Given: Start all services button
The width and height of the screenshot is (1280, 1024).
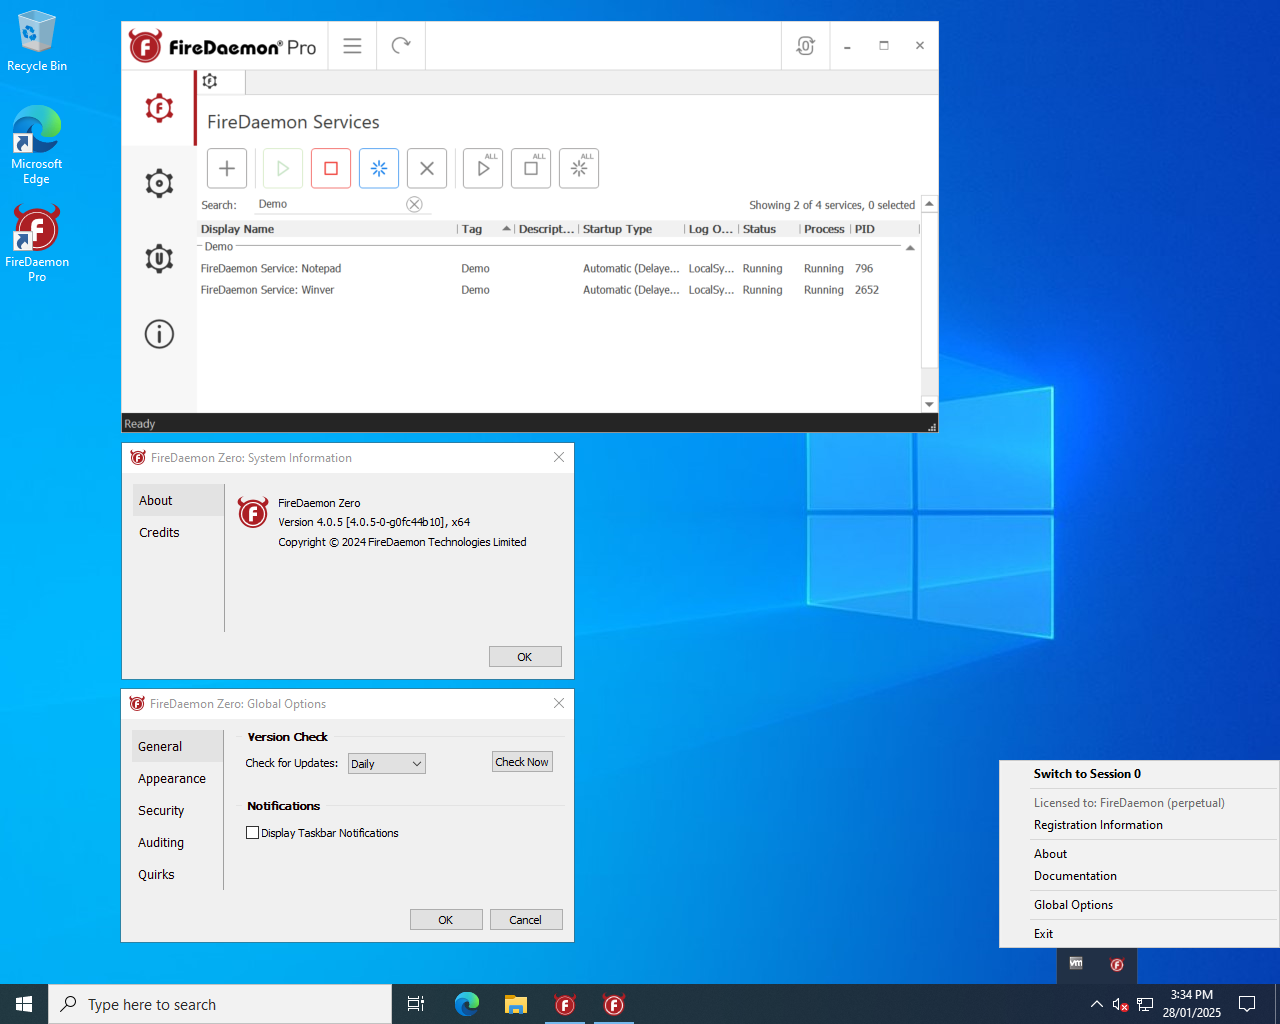Looking at the screenshot, I should [483, 168].
